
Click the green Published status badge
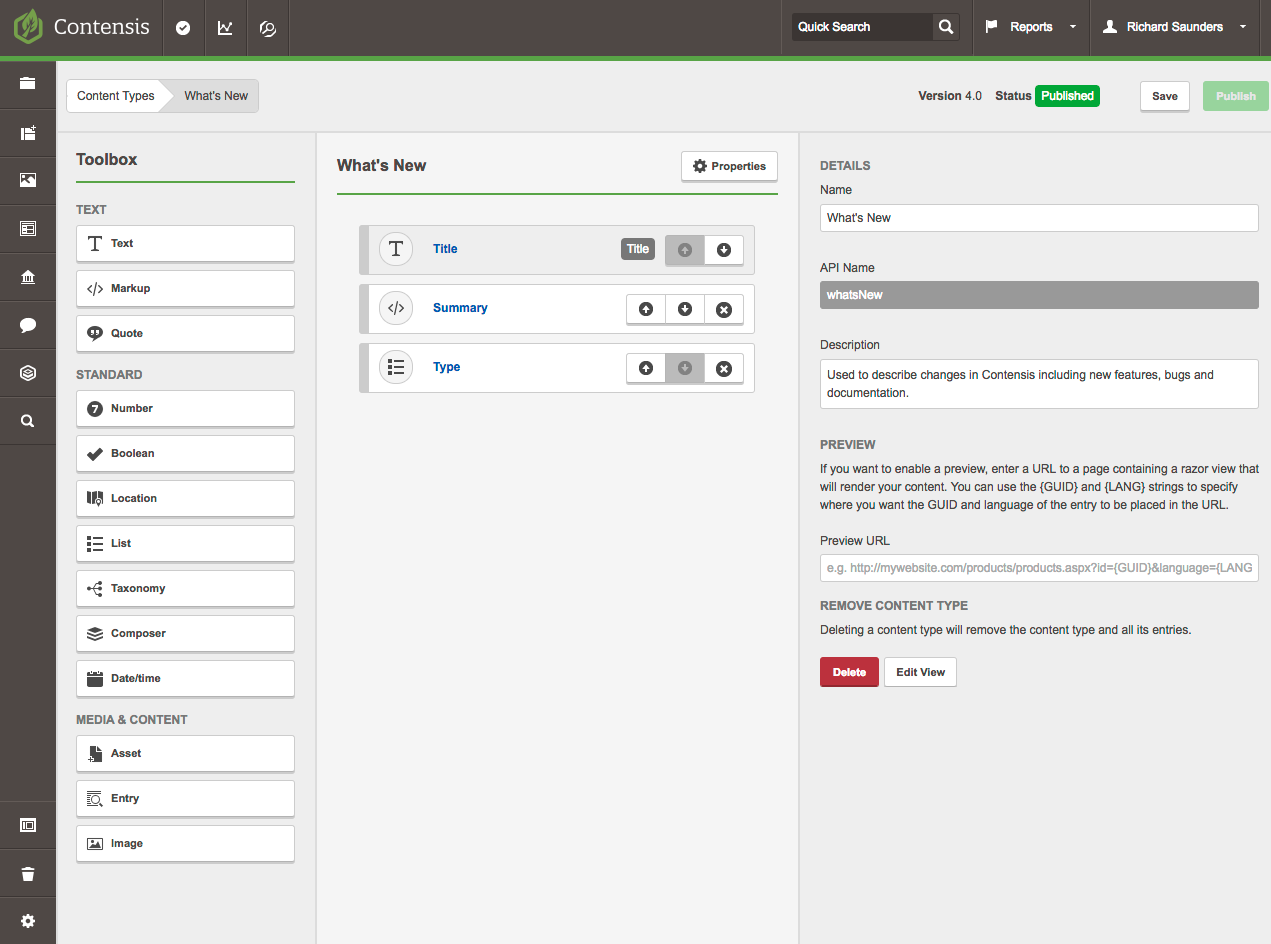(1067, 96)
